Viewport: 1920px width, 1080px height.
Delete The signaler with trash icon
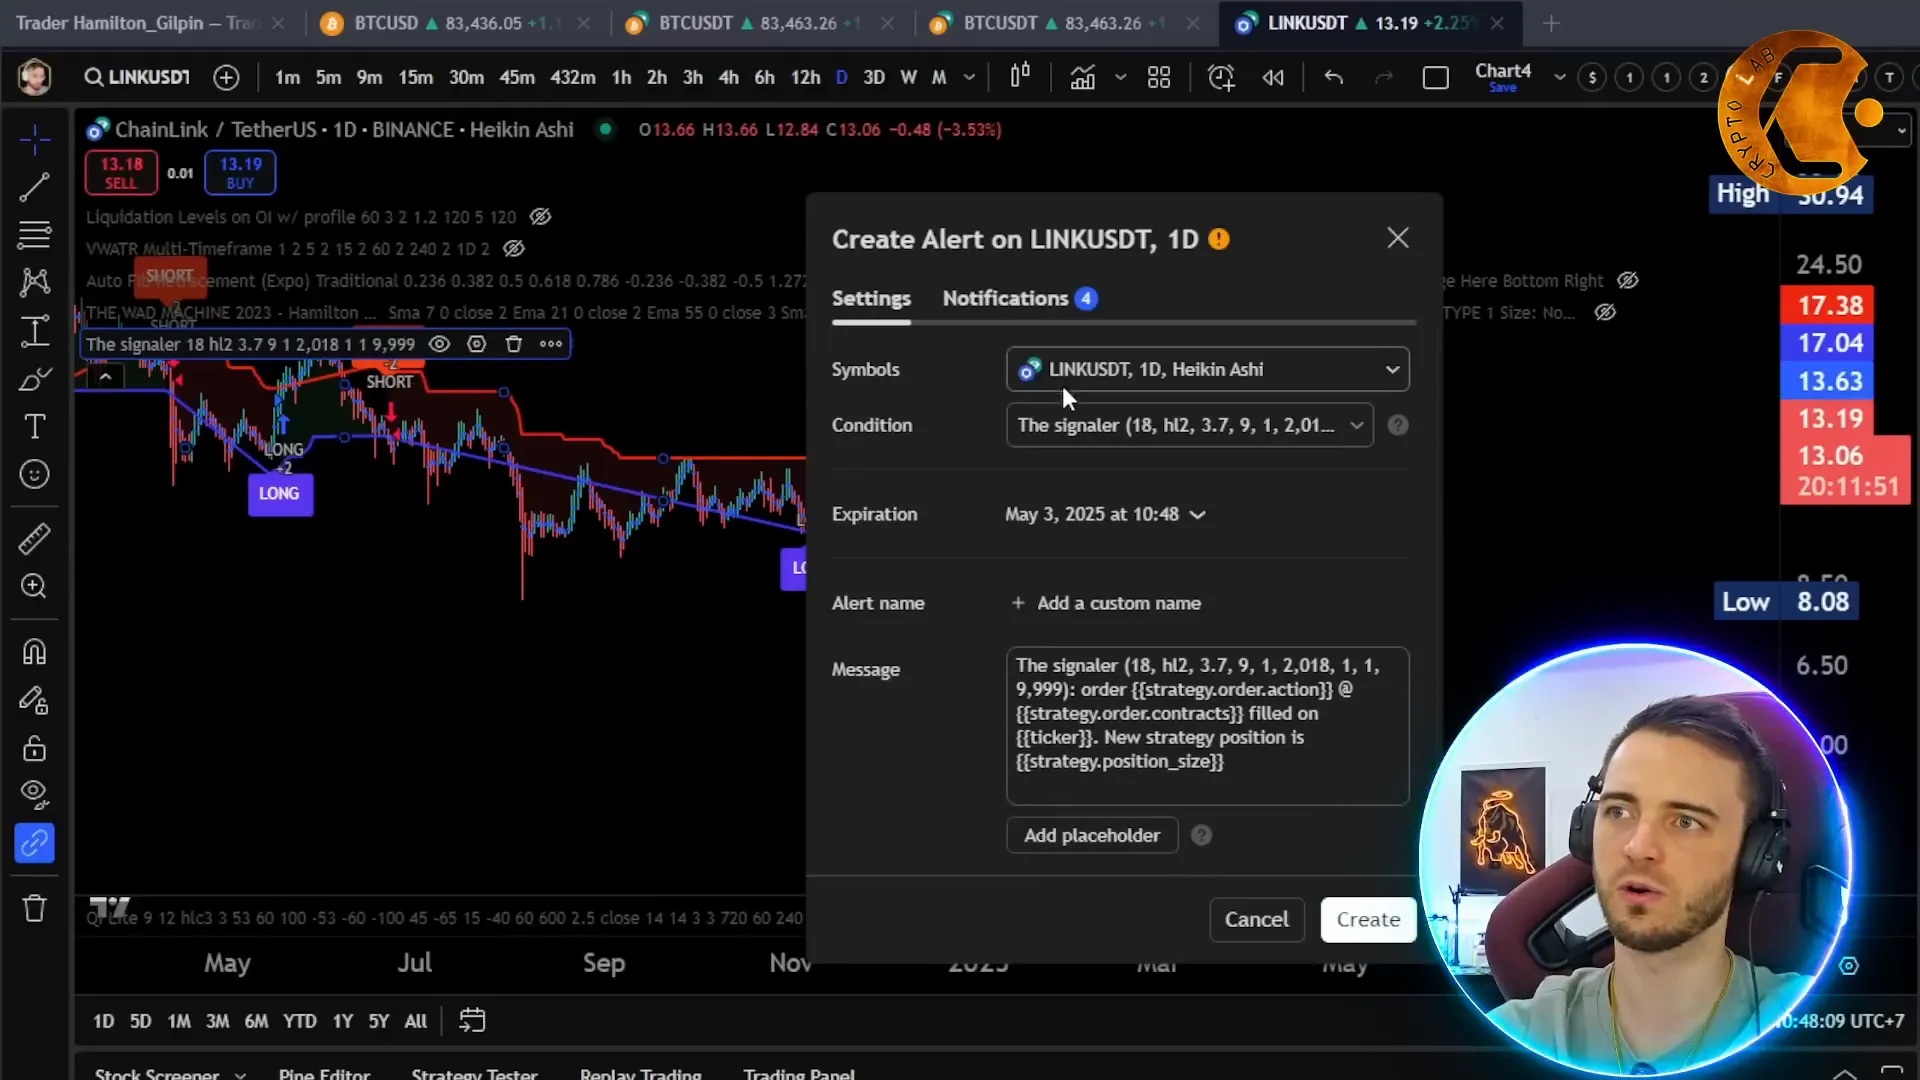[514, 344]
